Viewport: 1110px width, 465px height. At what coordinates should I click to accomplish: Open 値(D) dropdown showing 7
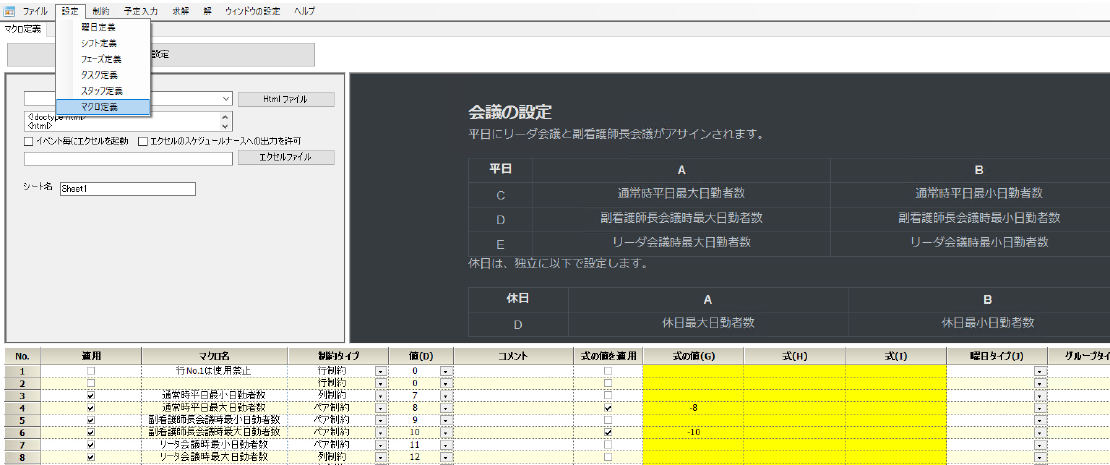(x=445, y=396)
